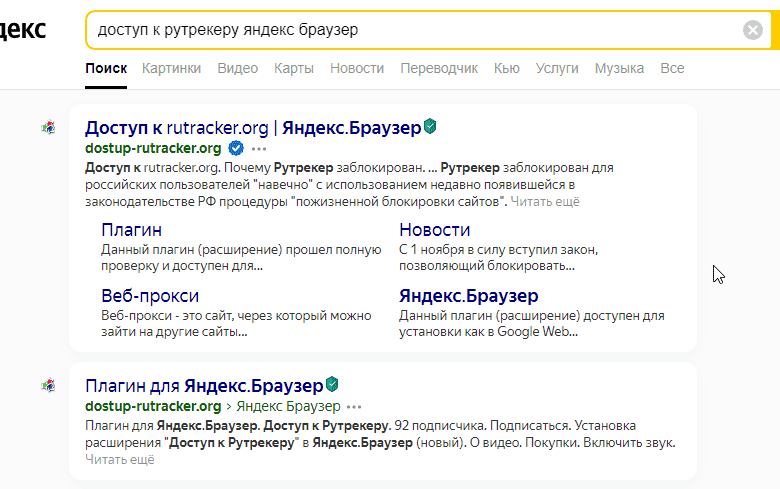The width and height of the screenshot is (780, 489).
Task: Switch to the Видео tab
Action: (237, 68)
